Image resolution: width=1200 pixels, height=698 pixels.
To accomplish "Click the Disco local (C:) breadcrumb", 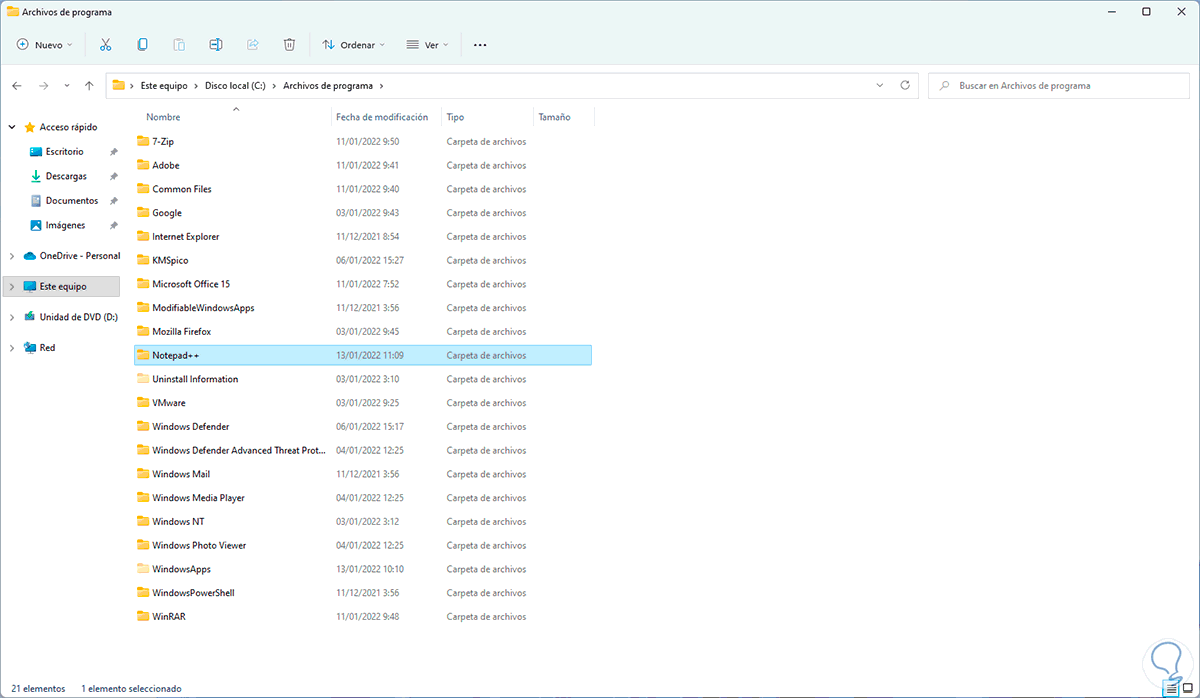I will [235, 86].
